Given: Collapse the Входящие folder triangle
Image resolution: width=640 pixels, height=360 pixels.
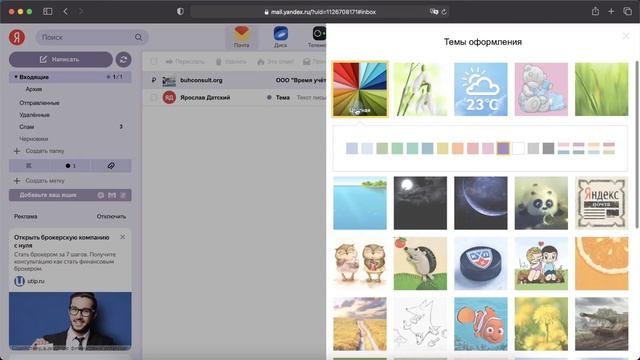Looking at the screenshot, I should pos(16,77).
